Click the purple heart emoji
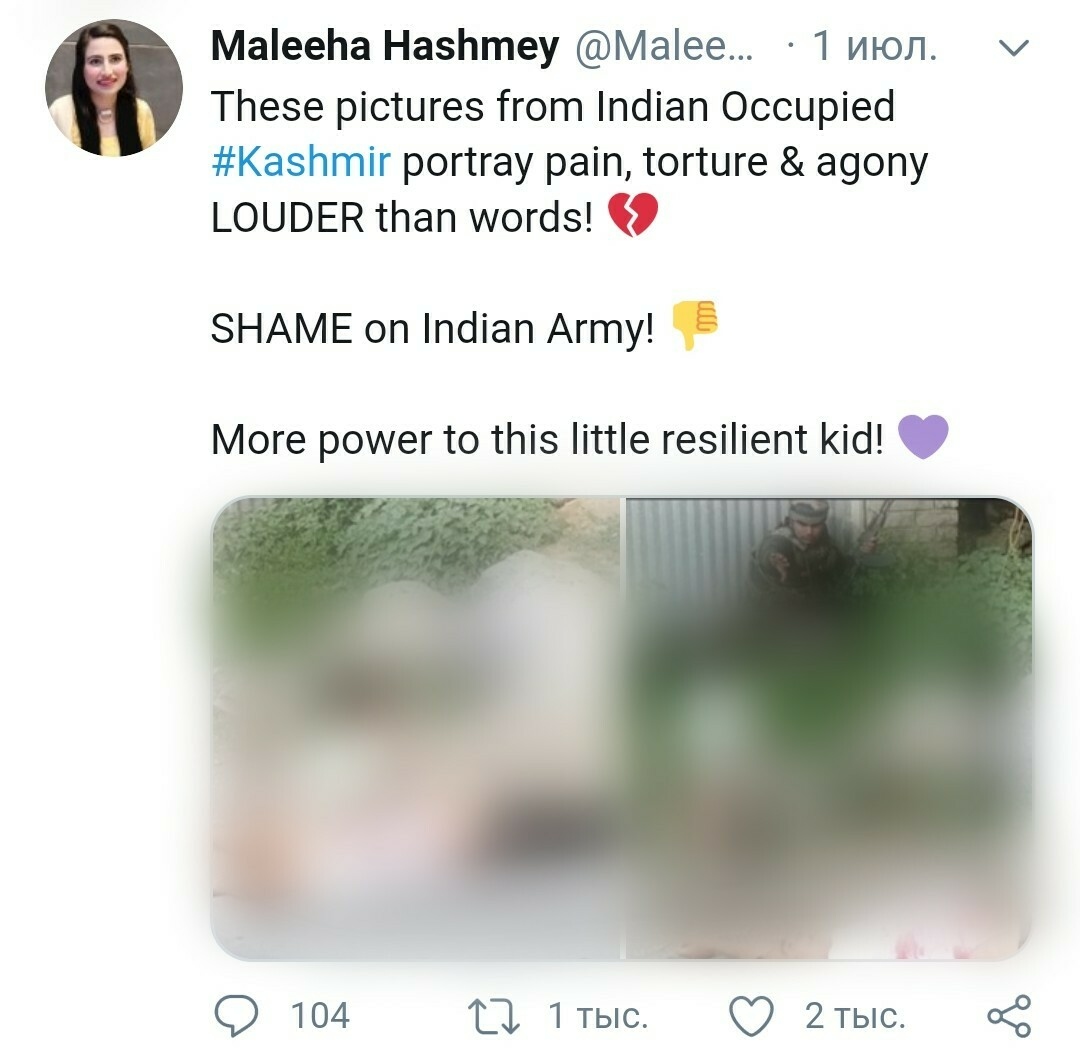Screen dimensions: 1080x1064 point(924,436)
